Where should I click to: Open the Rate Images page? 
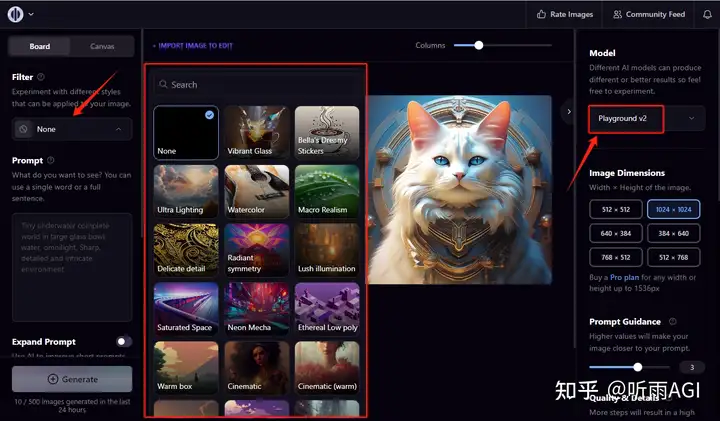565,14
